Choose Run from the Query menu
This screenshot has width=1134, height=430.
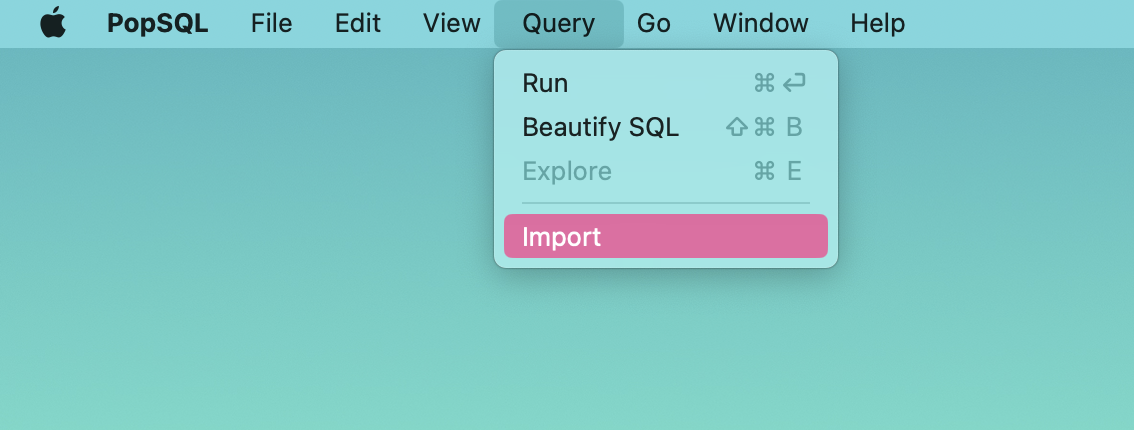(665, 84)
